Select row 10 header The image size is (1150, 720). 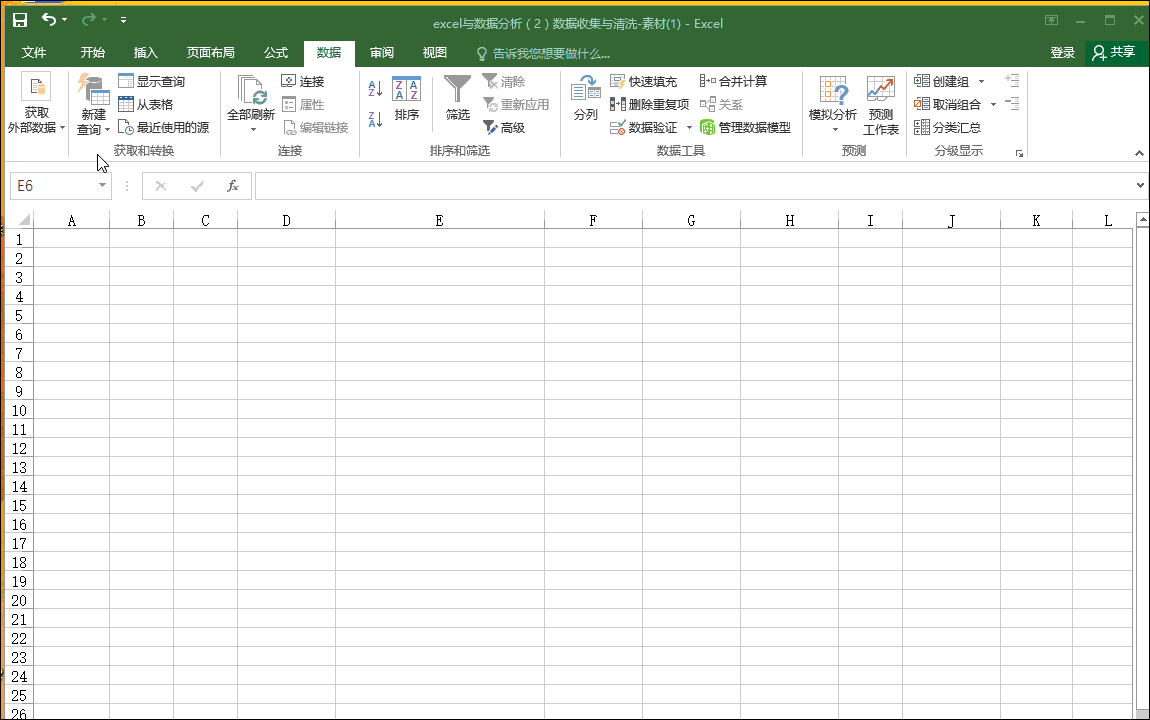click(19, 411)
